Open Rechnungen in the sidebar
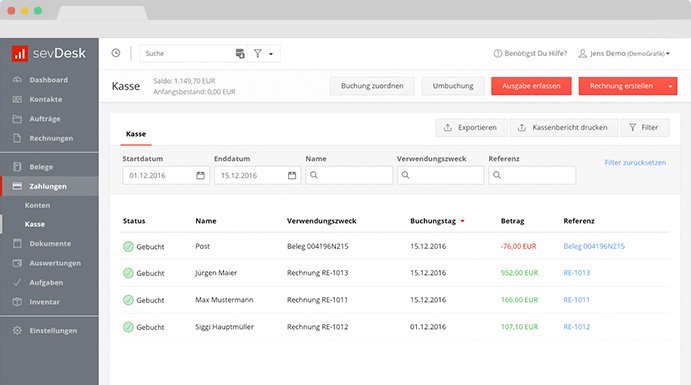 tap(51, 138)
